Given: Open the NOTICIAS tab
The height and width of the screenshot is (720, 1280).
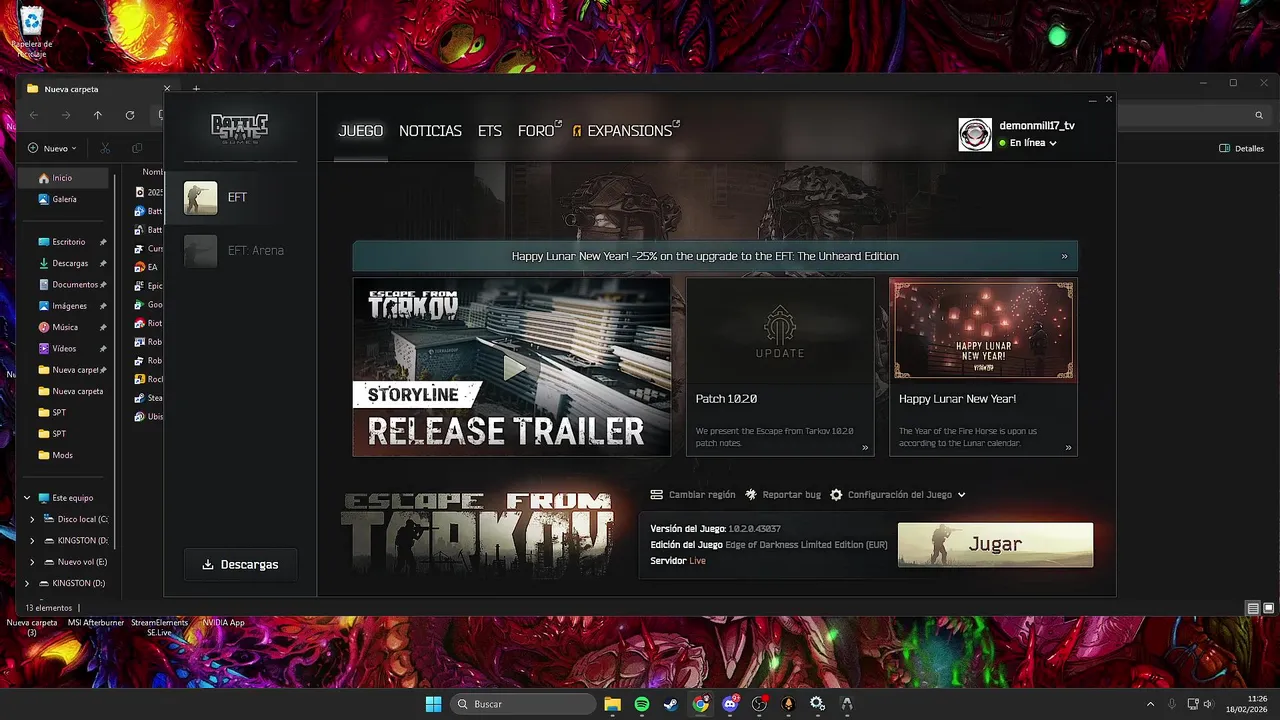Looking at the screenshot, I should click(x=430, y=131).
